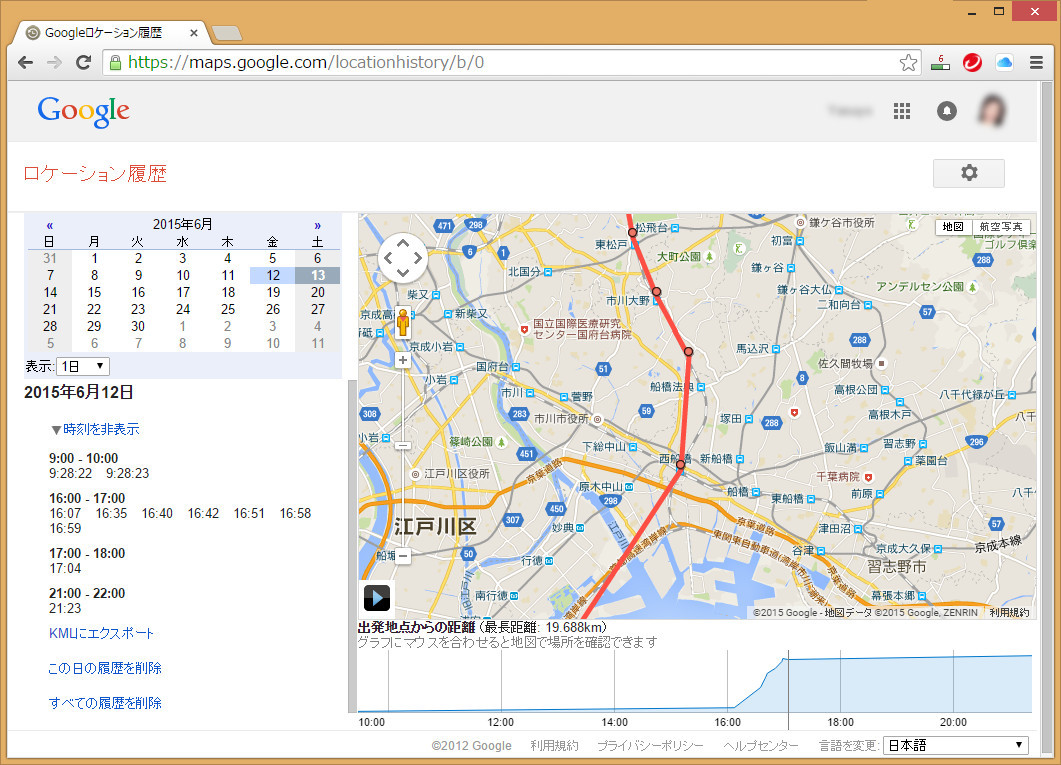Click the map zoom slider track

point(403,458)
